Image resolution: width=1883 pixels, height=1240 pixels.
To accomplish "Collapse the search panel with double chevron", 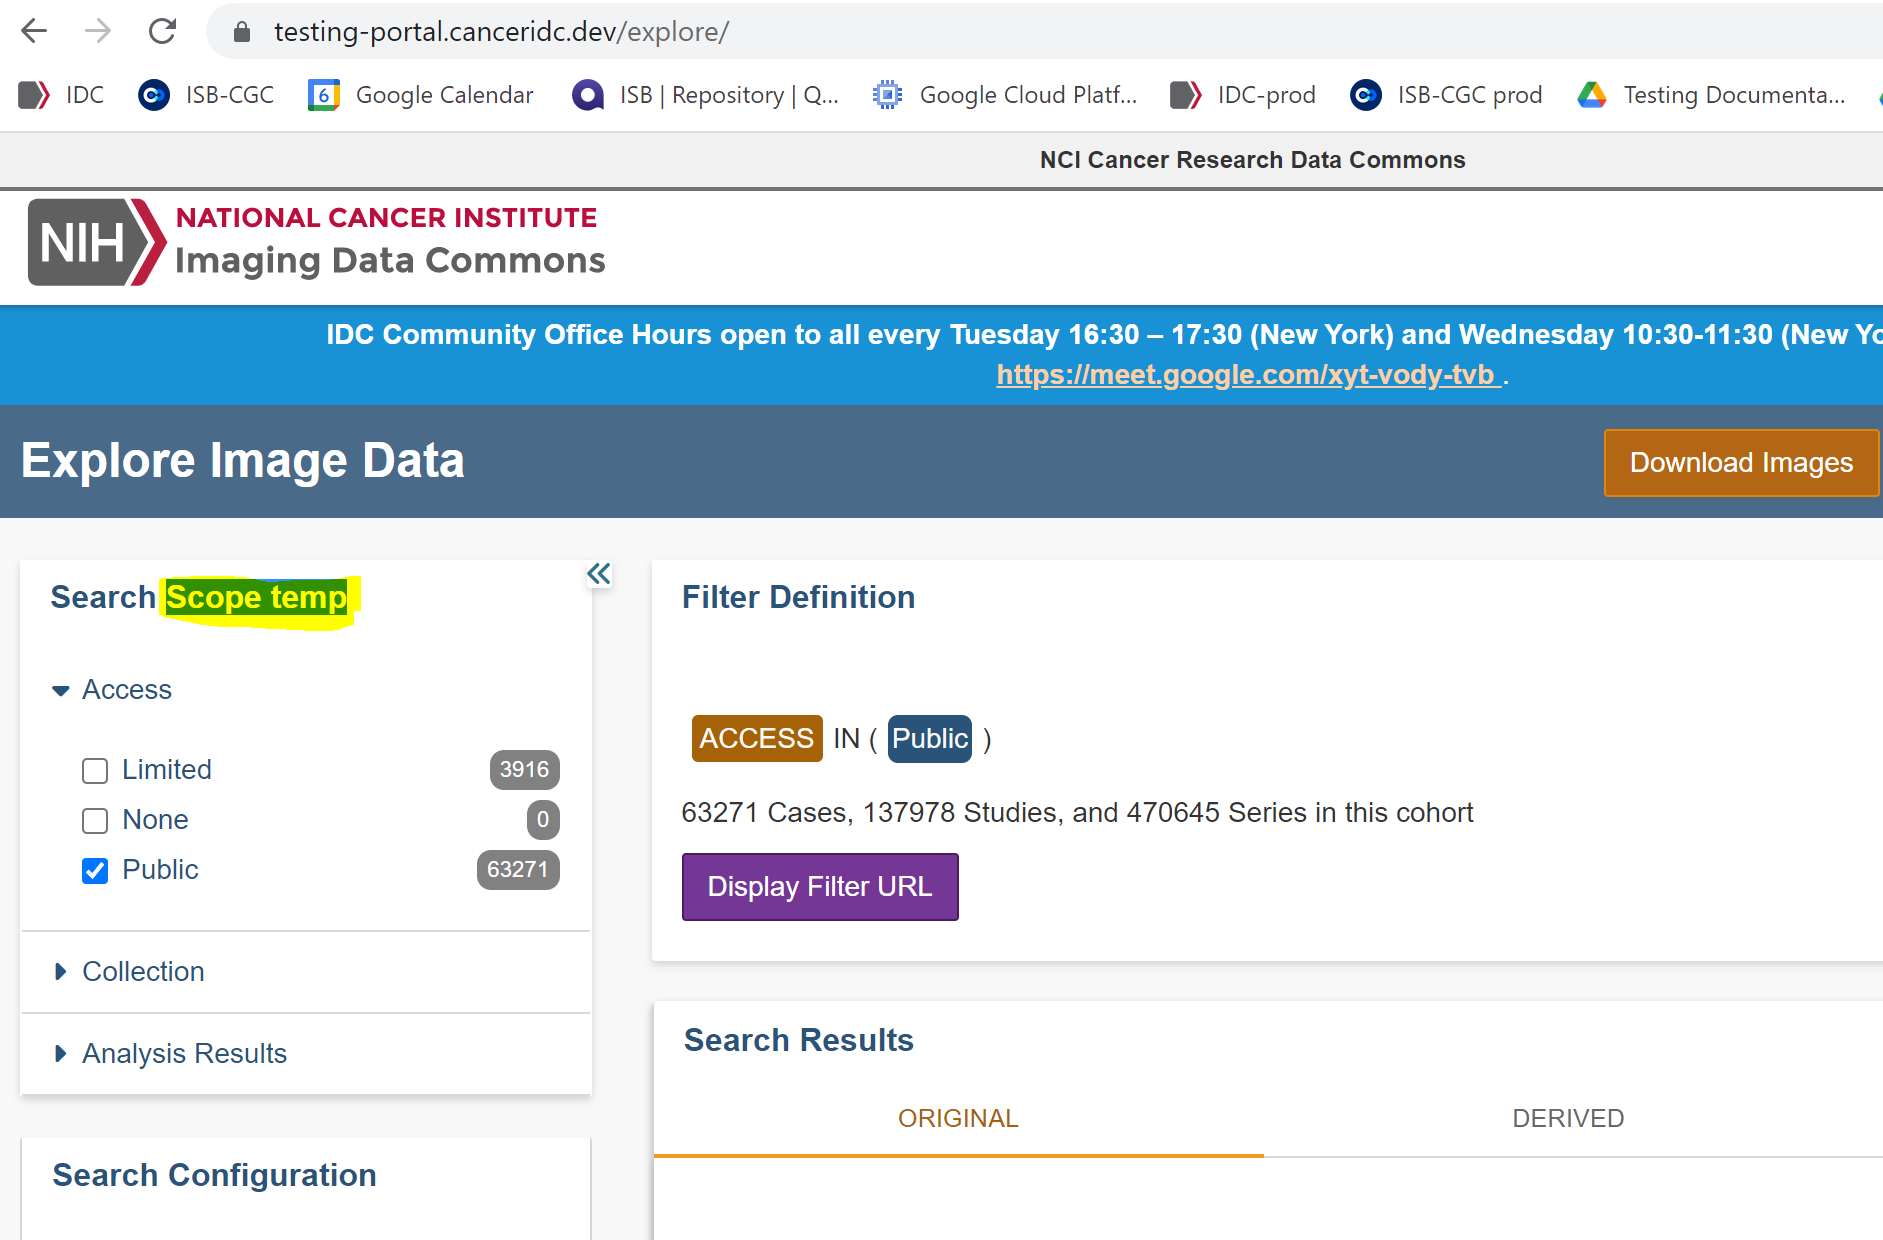I will 598,574.
